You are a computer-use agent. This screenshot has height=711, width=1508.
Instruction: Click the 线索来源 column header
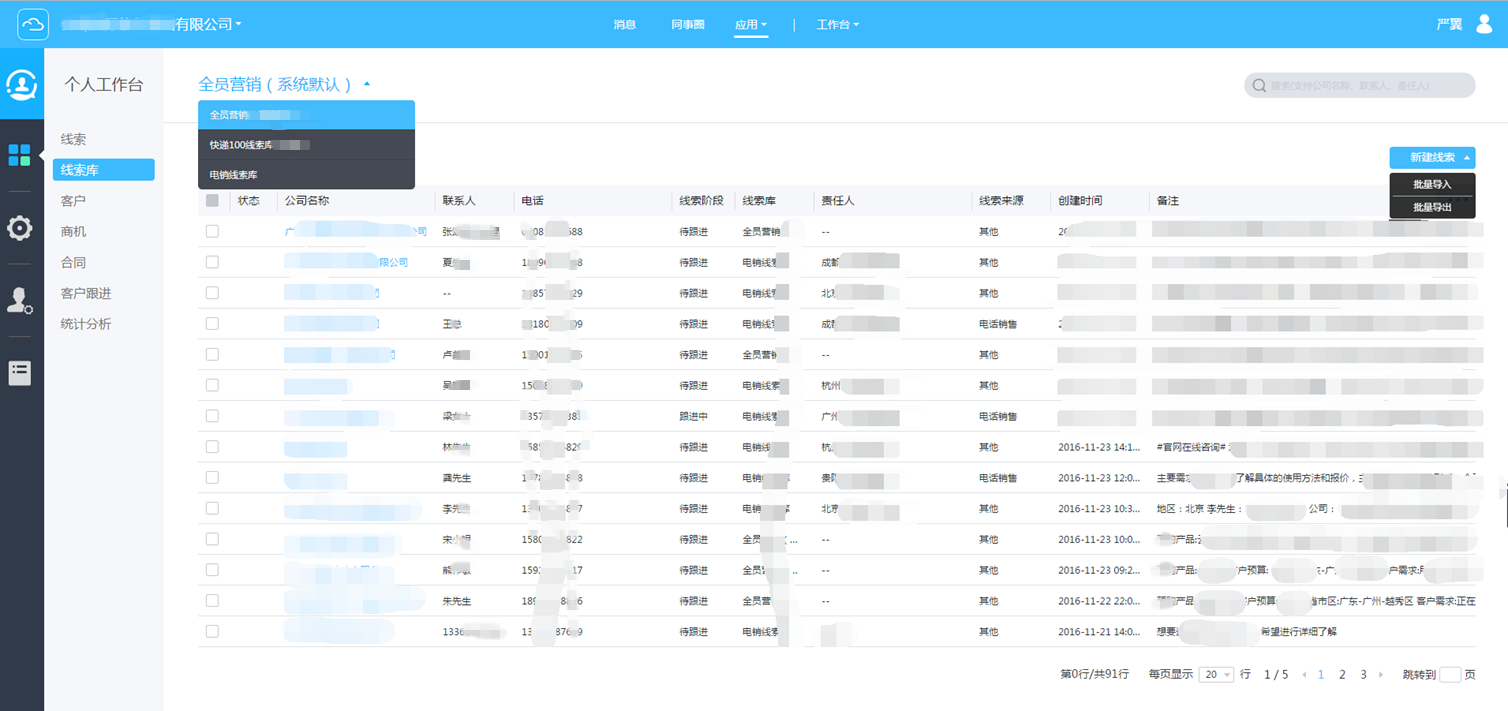pos(1001,201)
